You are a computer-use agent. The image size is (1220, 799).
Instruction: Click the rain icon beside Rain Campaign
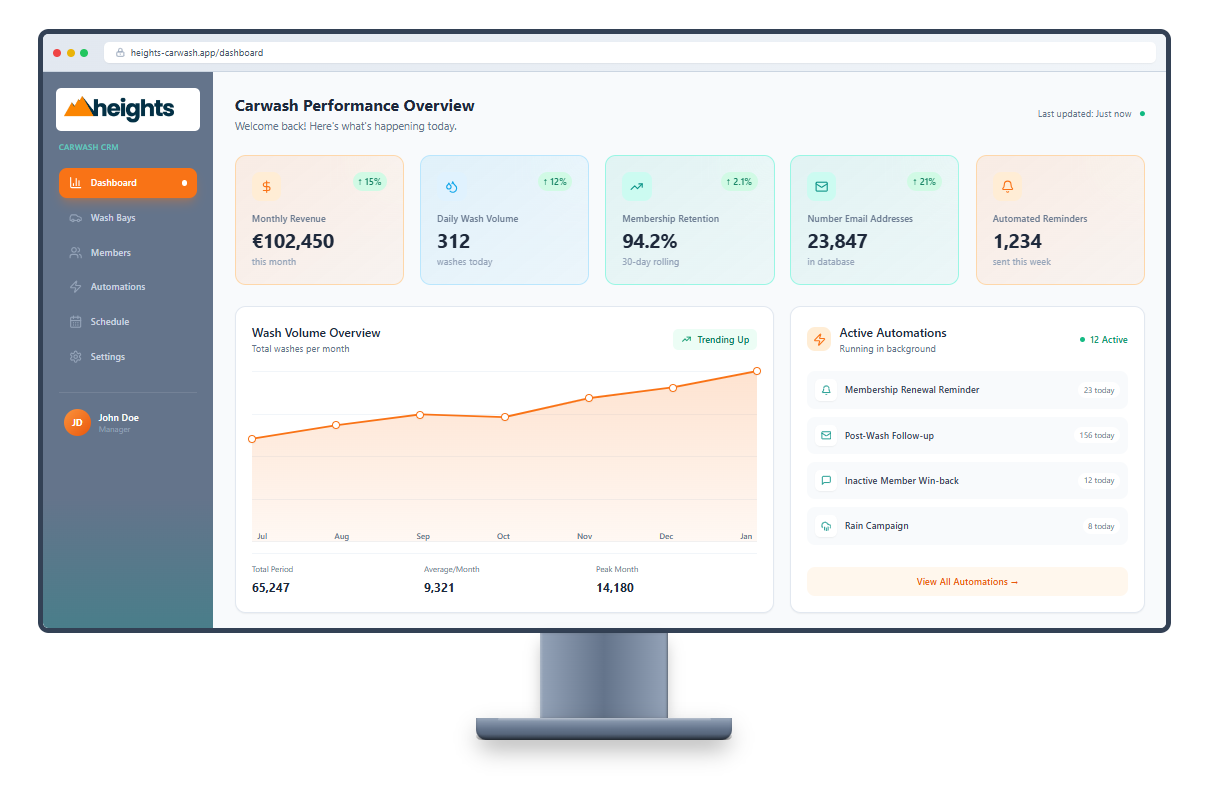825,525
